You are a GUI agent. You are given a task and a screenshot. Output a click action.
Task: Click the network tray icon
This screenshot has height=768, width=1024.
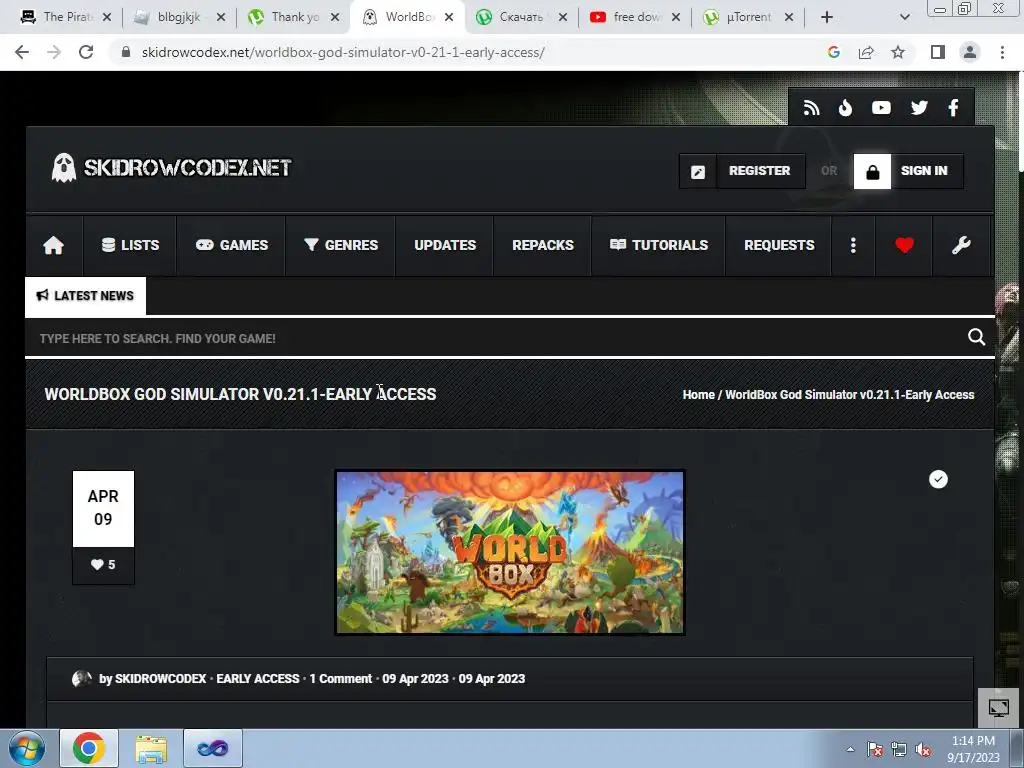click(899, 749)
